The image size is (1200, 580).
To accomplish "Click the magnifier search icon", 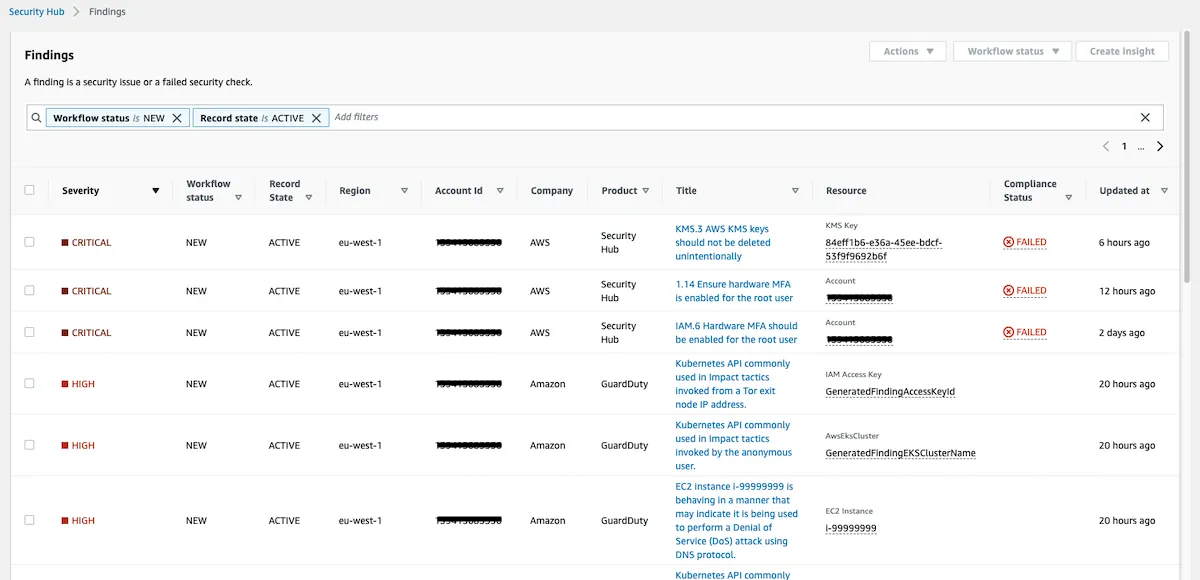I will 36,118.
